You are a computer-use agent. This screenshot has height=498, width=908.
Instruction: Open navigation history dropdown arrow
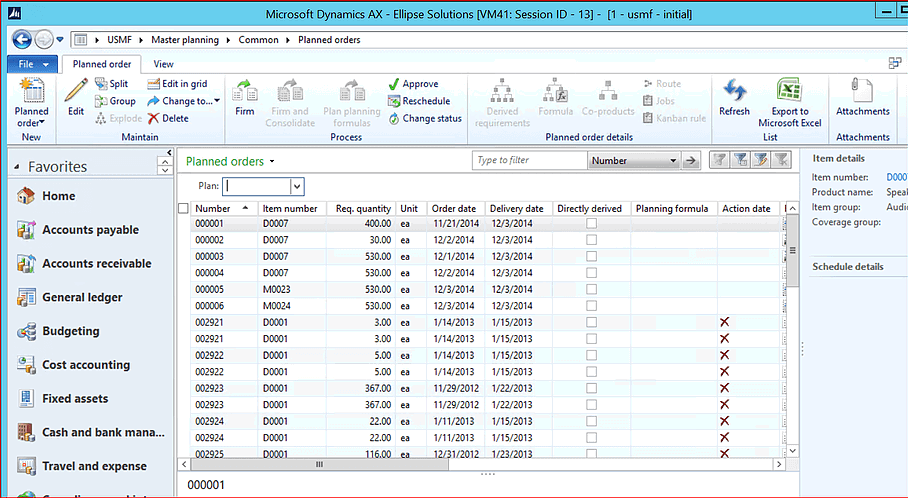(60, 39)
